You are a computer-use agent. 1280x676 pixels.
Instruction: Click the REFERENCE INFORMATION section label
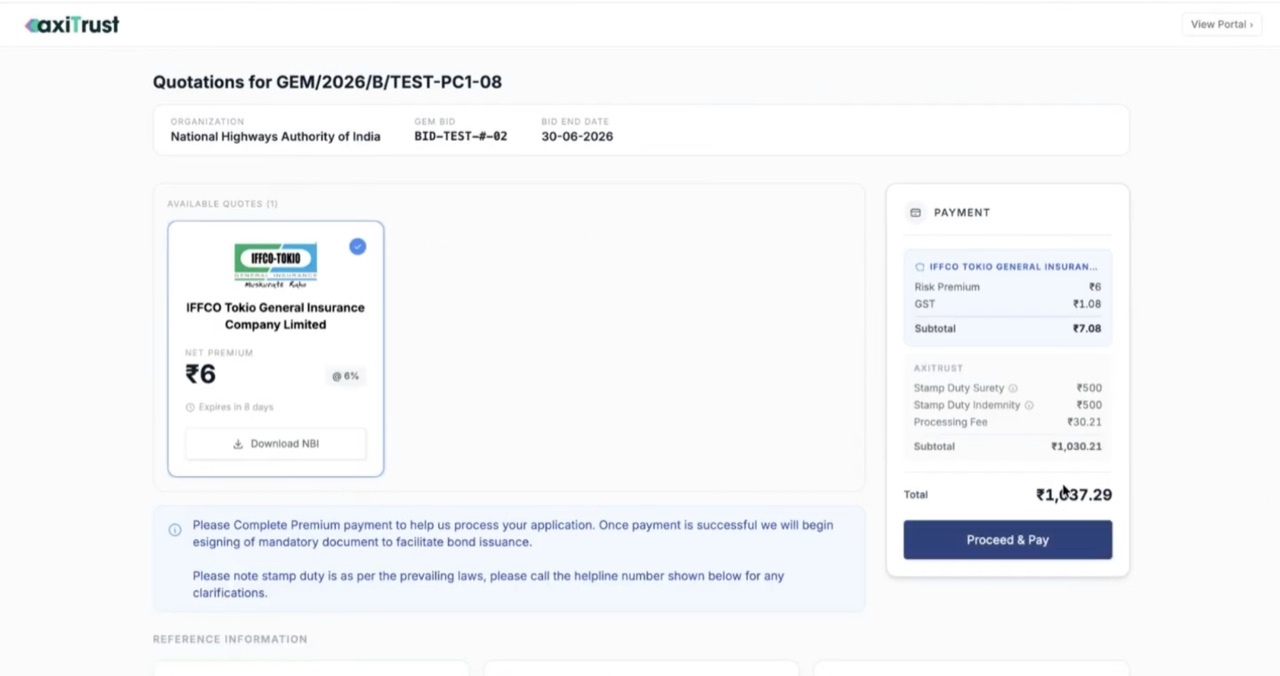tap(230, 639)
